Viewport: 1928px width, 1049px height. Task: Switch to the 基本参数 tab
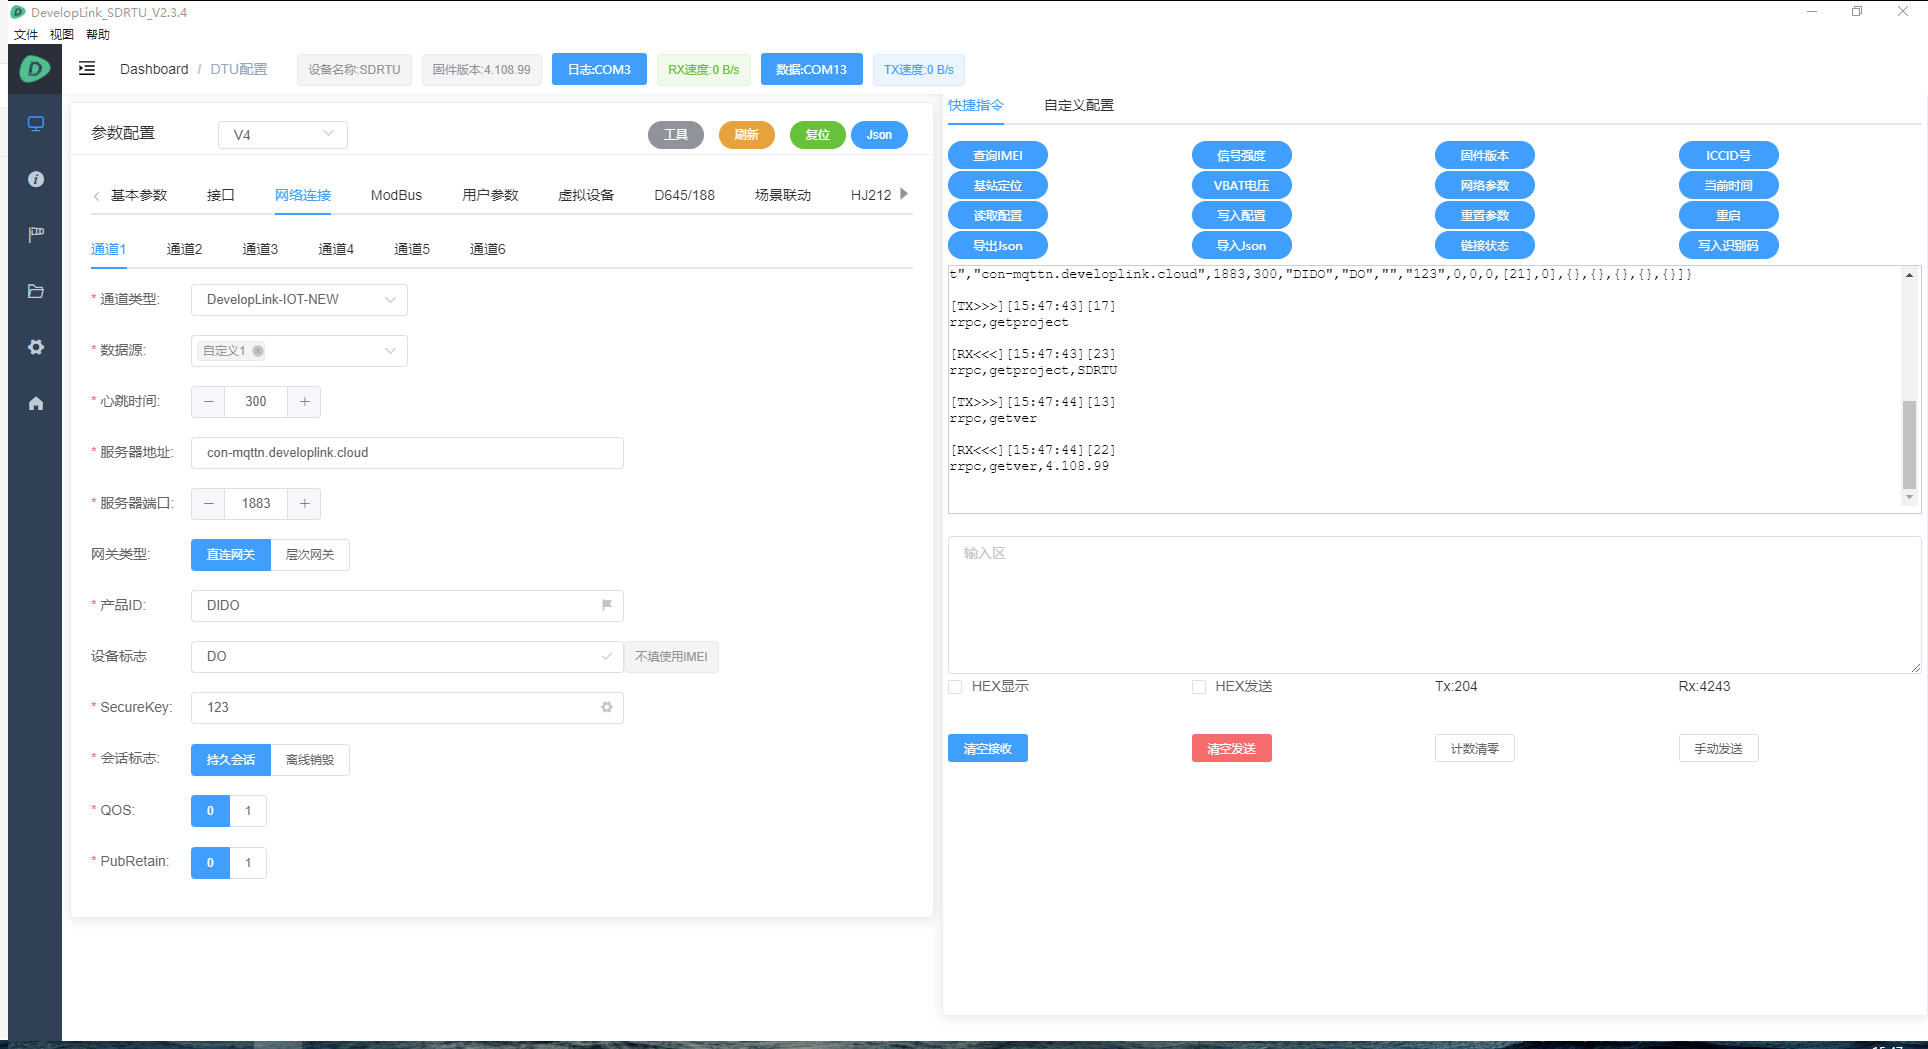tap(139, 195)
